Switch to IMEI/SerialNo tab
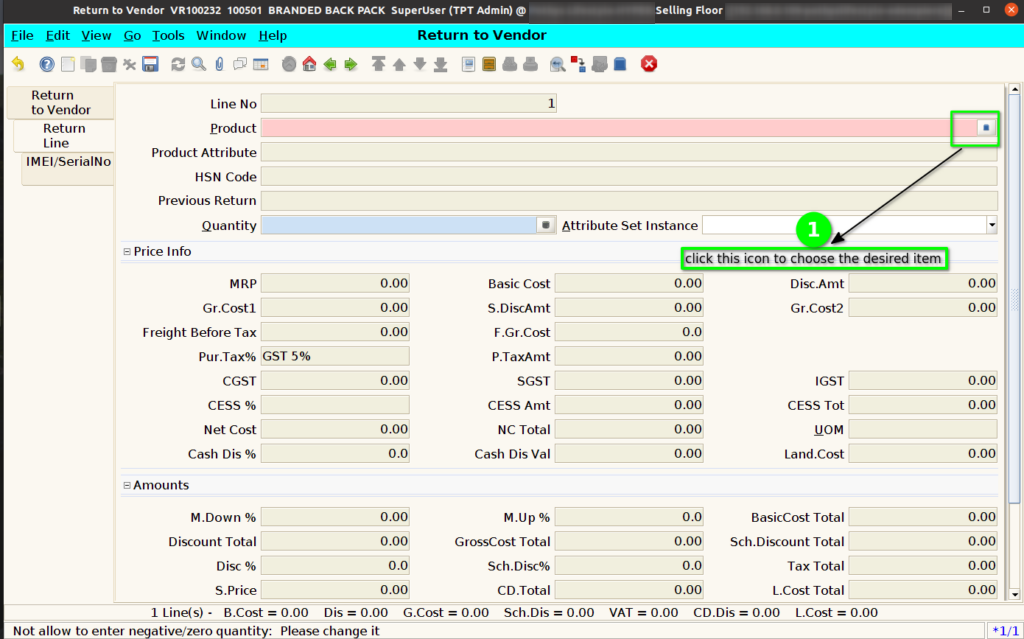Viewport: 1024px width, 639px height. pos(68,169)
